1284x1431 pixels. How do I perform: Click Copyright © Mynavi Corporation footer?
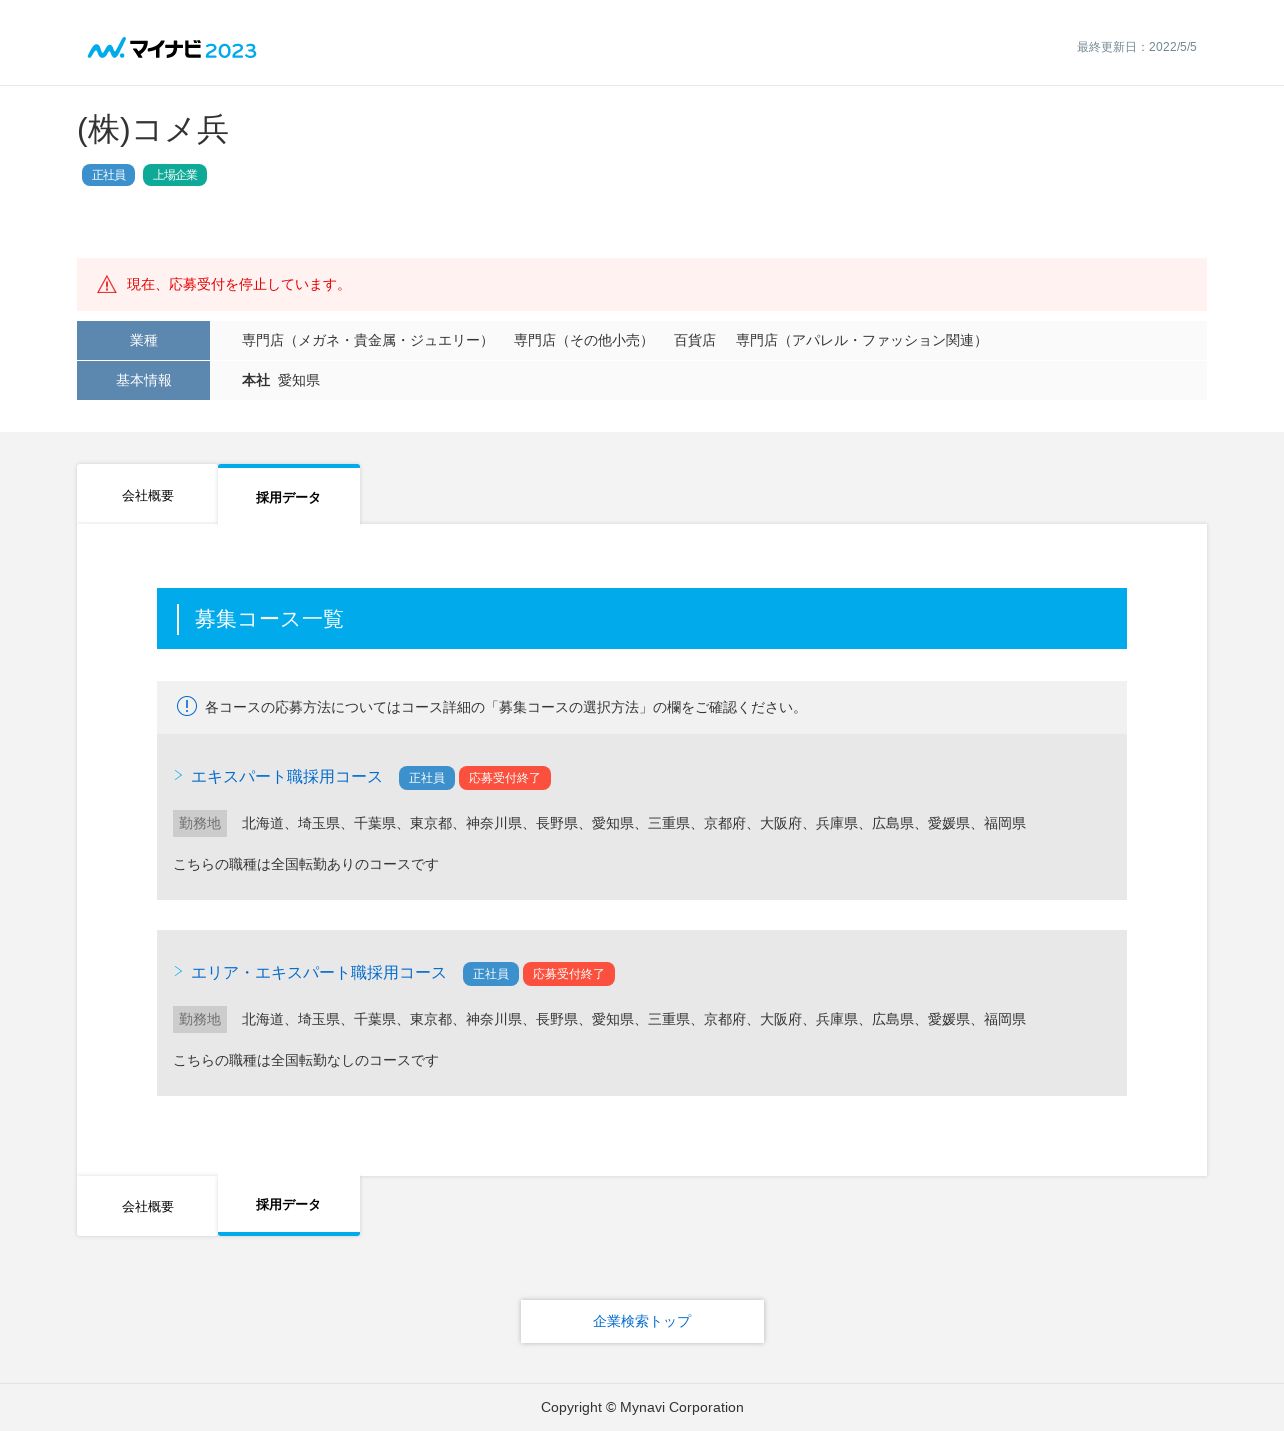click(642, 1407)
